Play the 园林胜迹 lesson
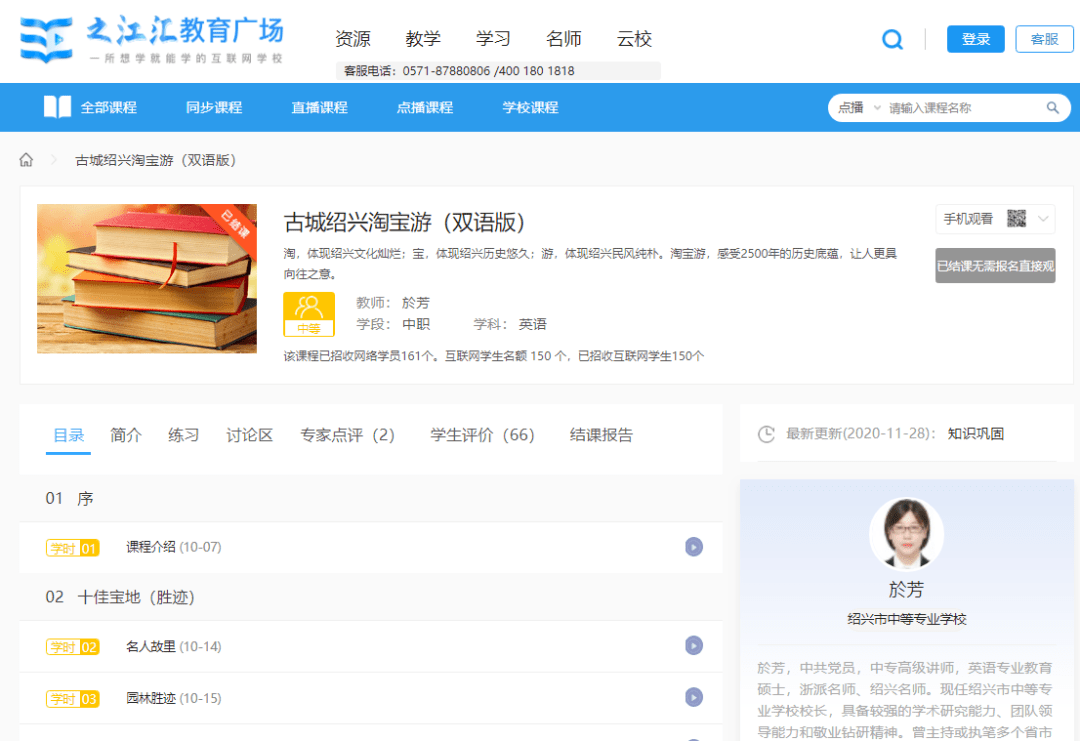Screen dimensions: 1080x741 694,697
